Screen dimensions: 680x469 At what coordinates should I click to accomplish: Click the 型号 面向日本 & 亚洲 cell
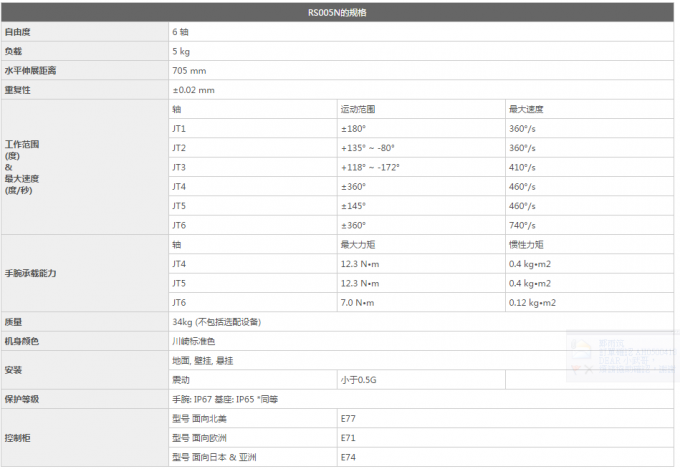[214, 457]
